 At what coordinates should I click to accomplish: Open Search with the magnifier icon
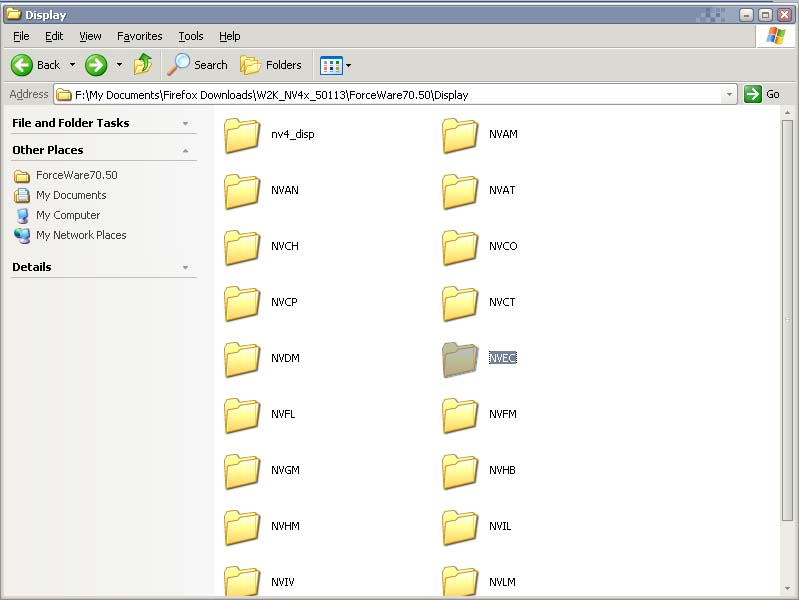pos(198,65)
